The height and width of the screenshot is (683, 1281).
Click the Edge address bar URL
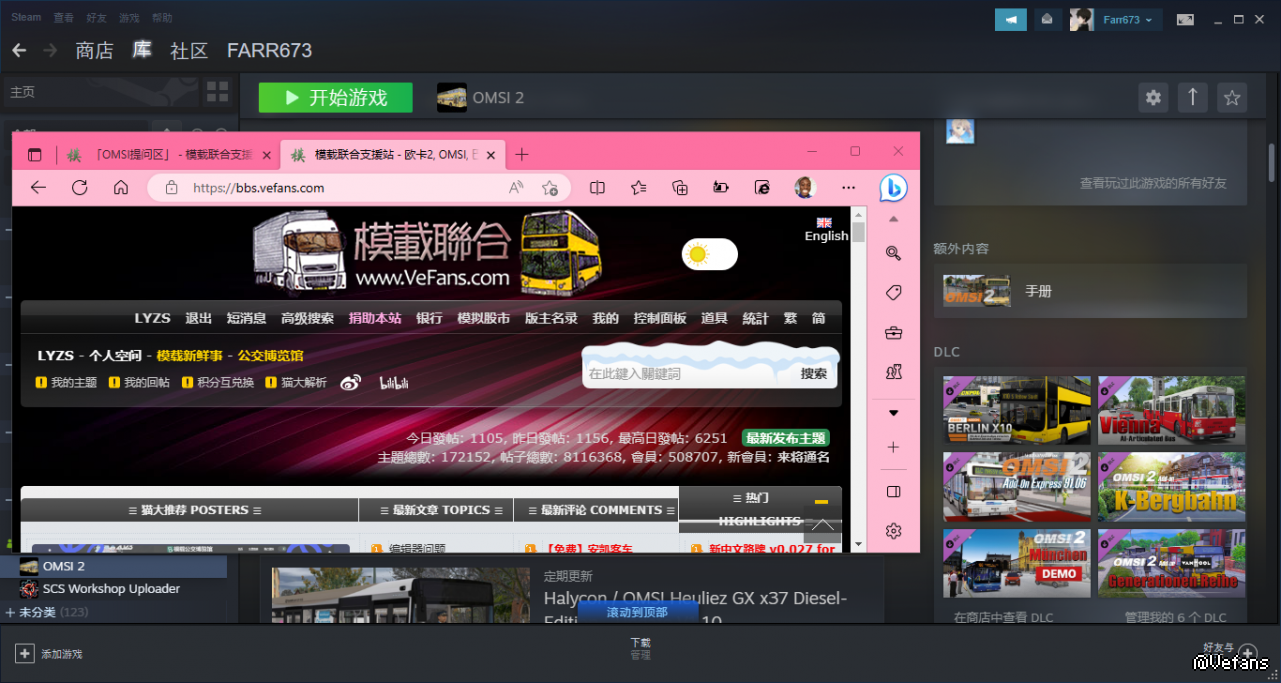[x=259, y=187]
